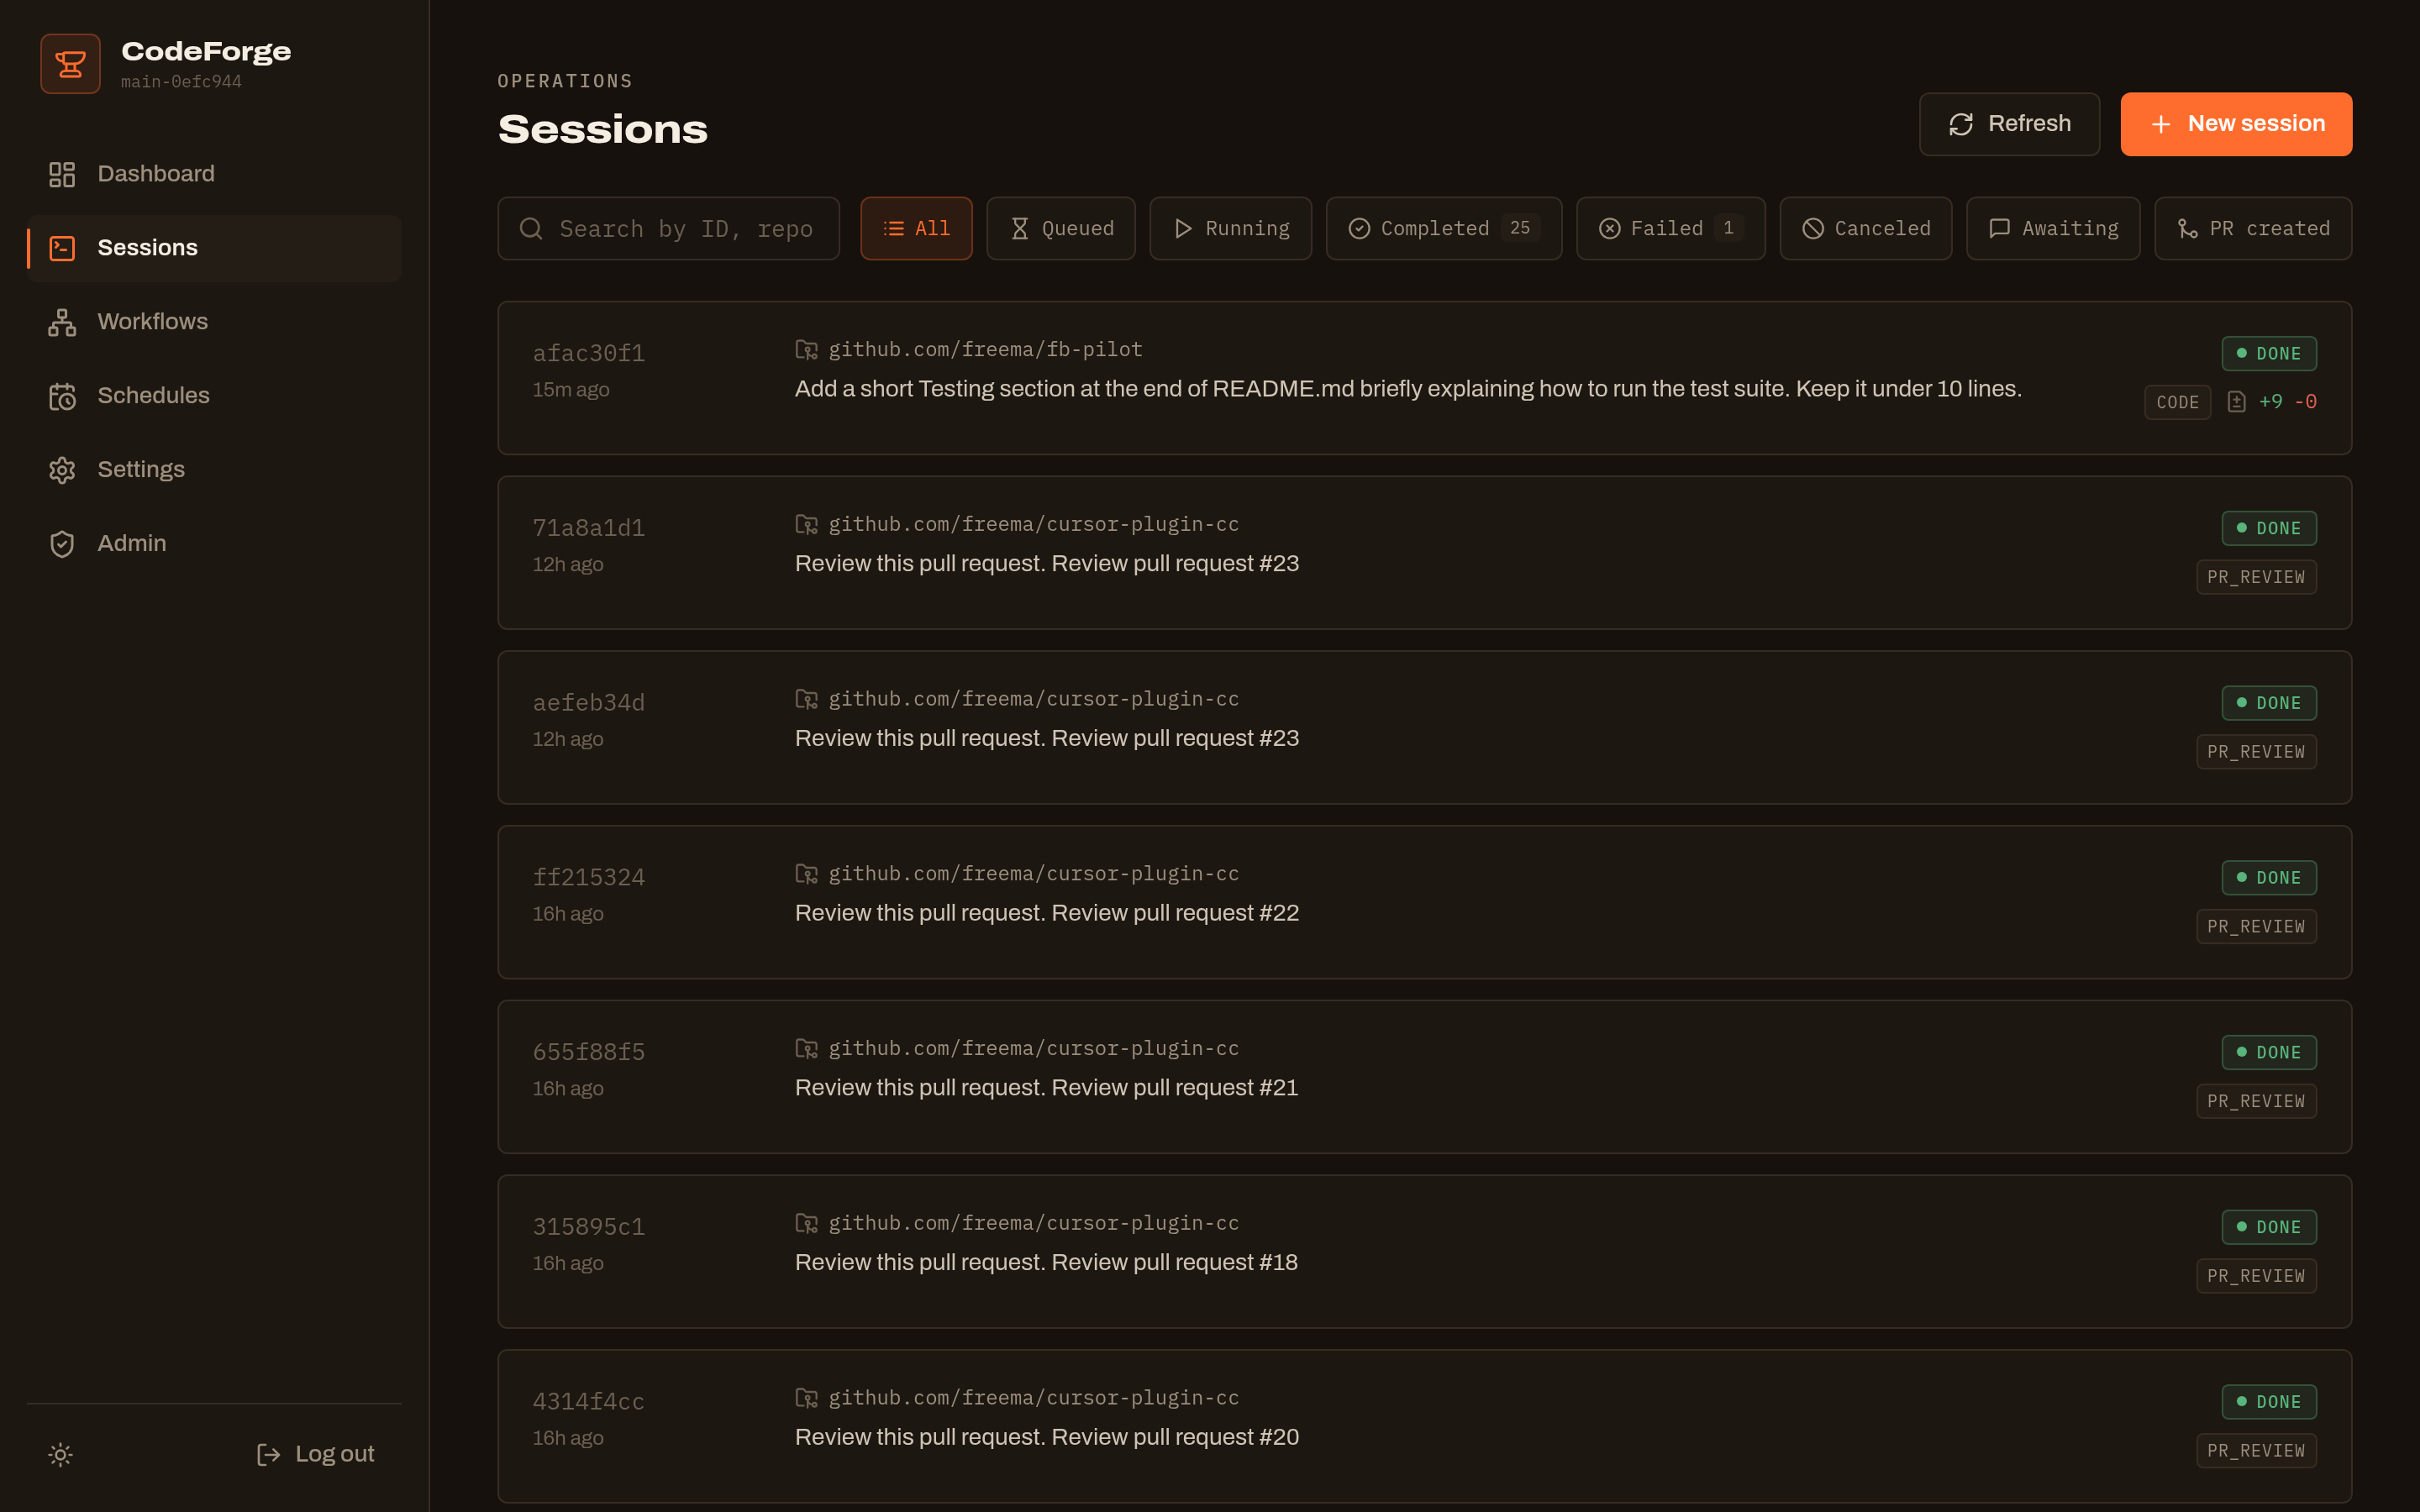
Task: Click the Sessions terminal icon
Action: (x=62, y=248)
